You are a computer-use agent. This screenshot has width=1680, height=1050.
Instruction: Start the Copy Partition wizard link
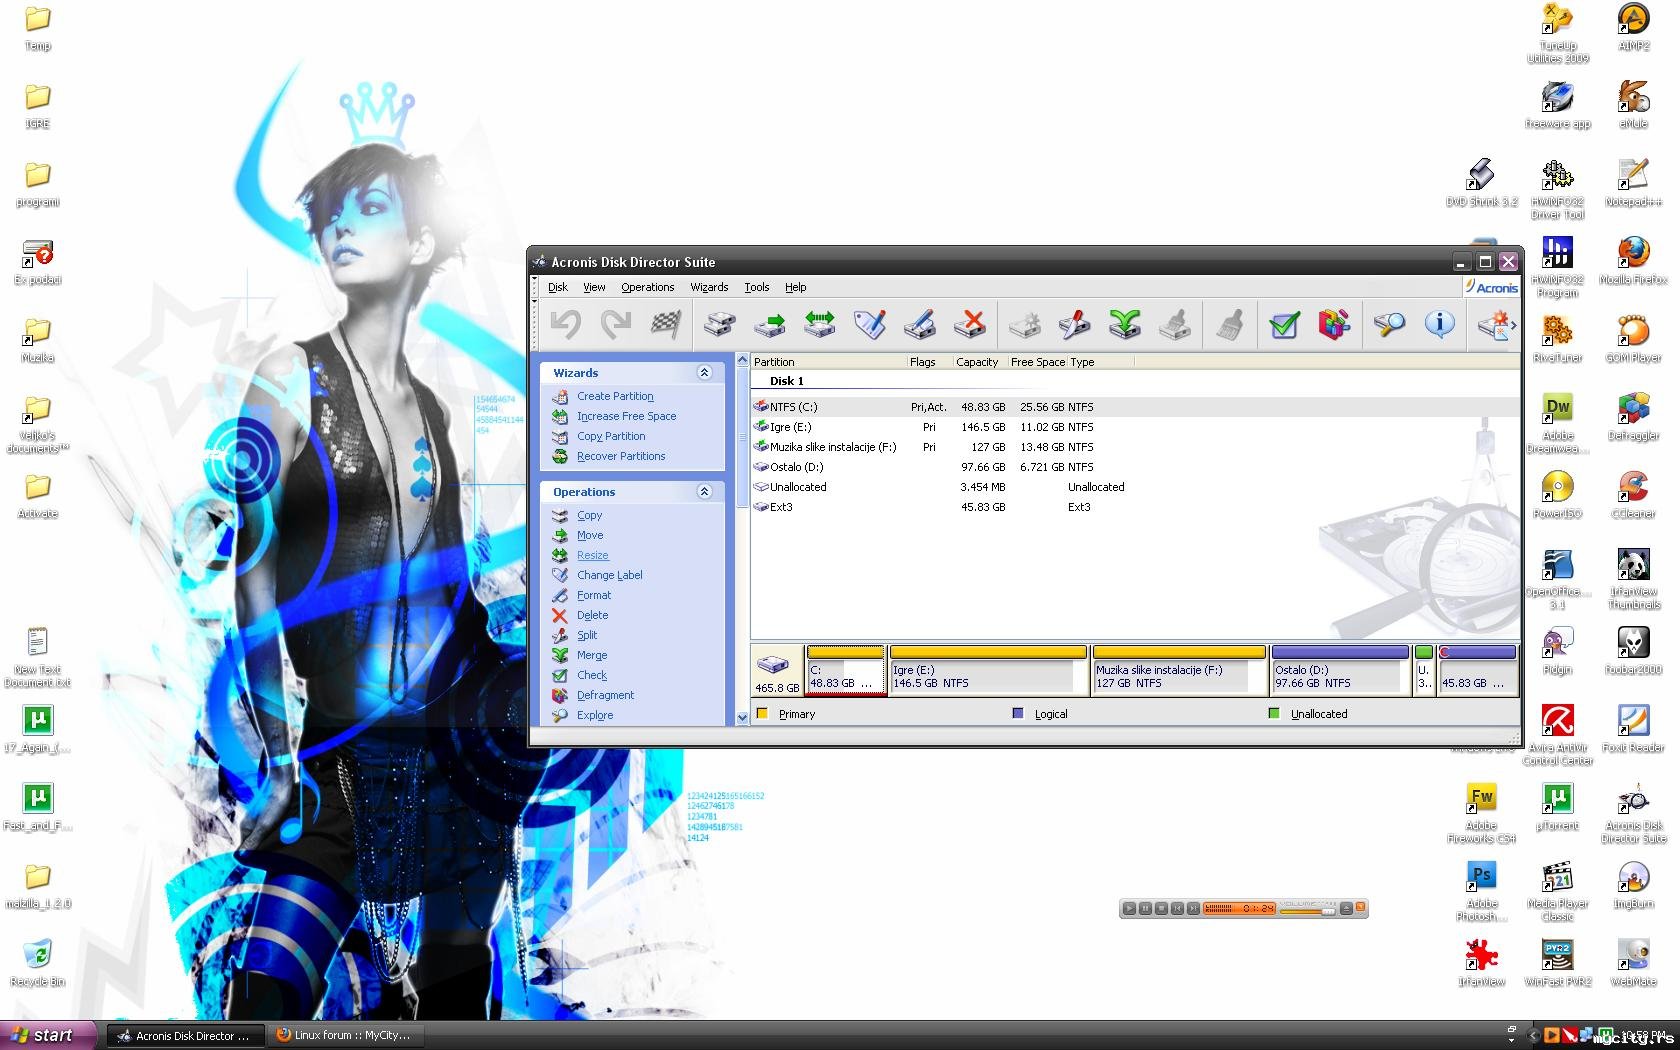pos(611,436)
